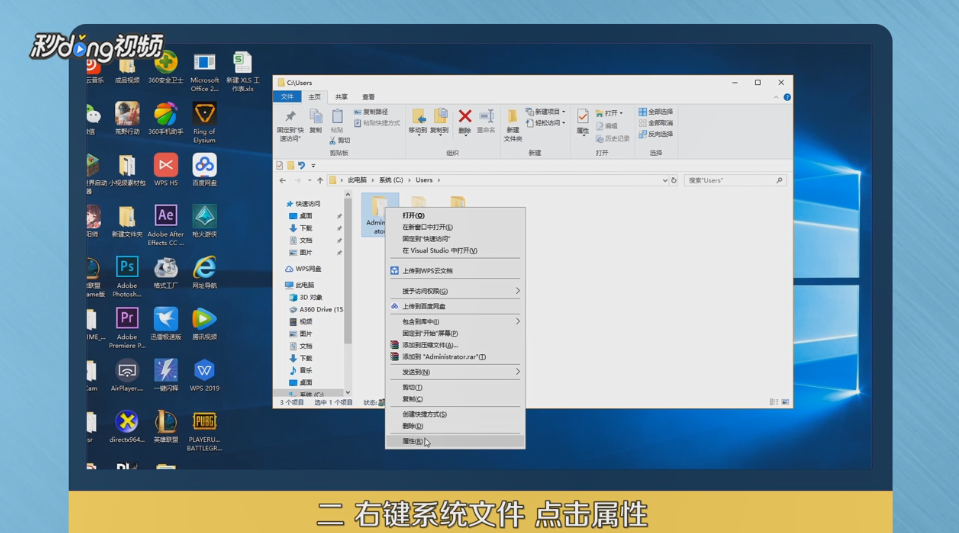This screenshot has width=959, height=533.
Task: Open the recent locations dropdown arrow
Action: [x=309, y=181]
